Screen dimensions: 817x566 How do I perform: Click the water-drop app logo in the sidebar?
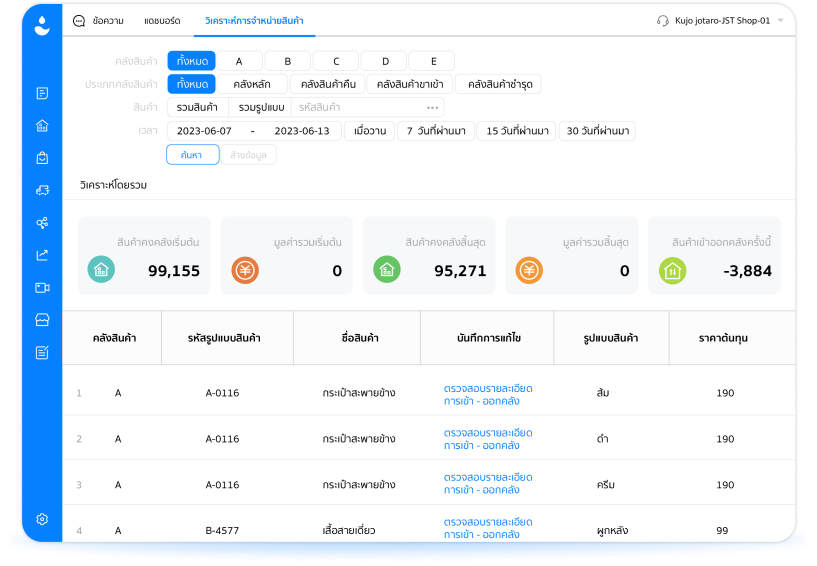(42, 25)
